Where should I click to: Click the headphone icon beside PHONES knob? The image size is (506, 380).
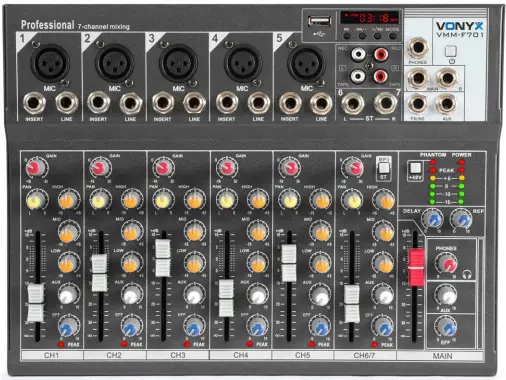coord(467,275)
